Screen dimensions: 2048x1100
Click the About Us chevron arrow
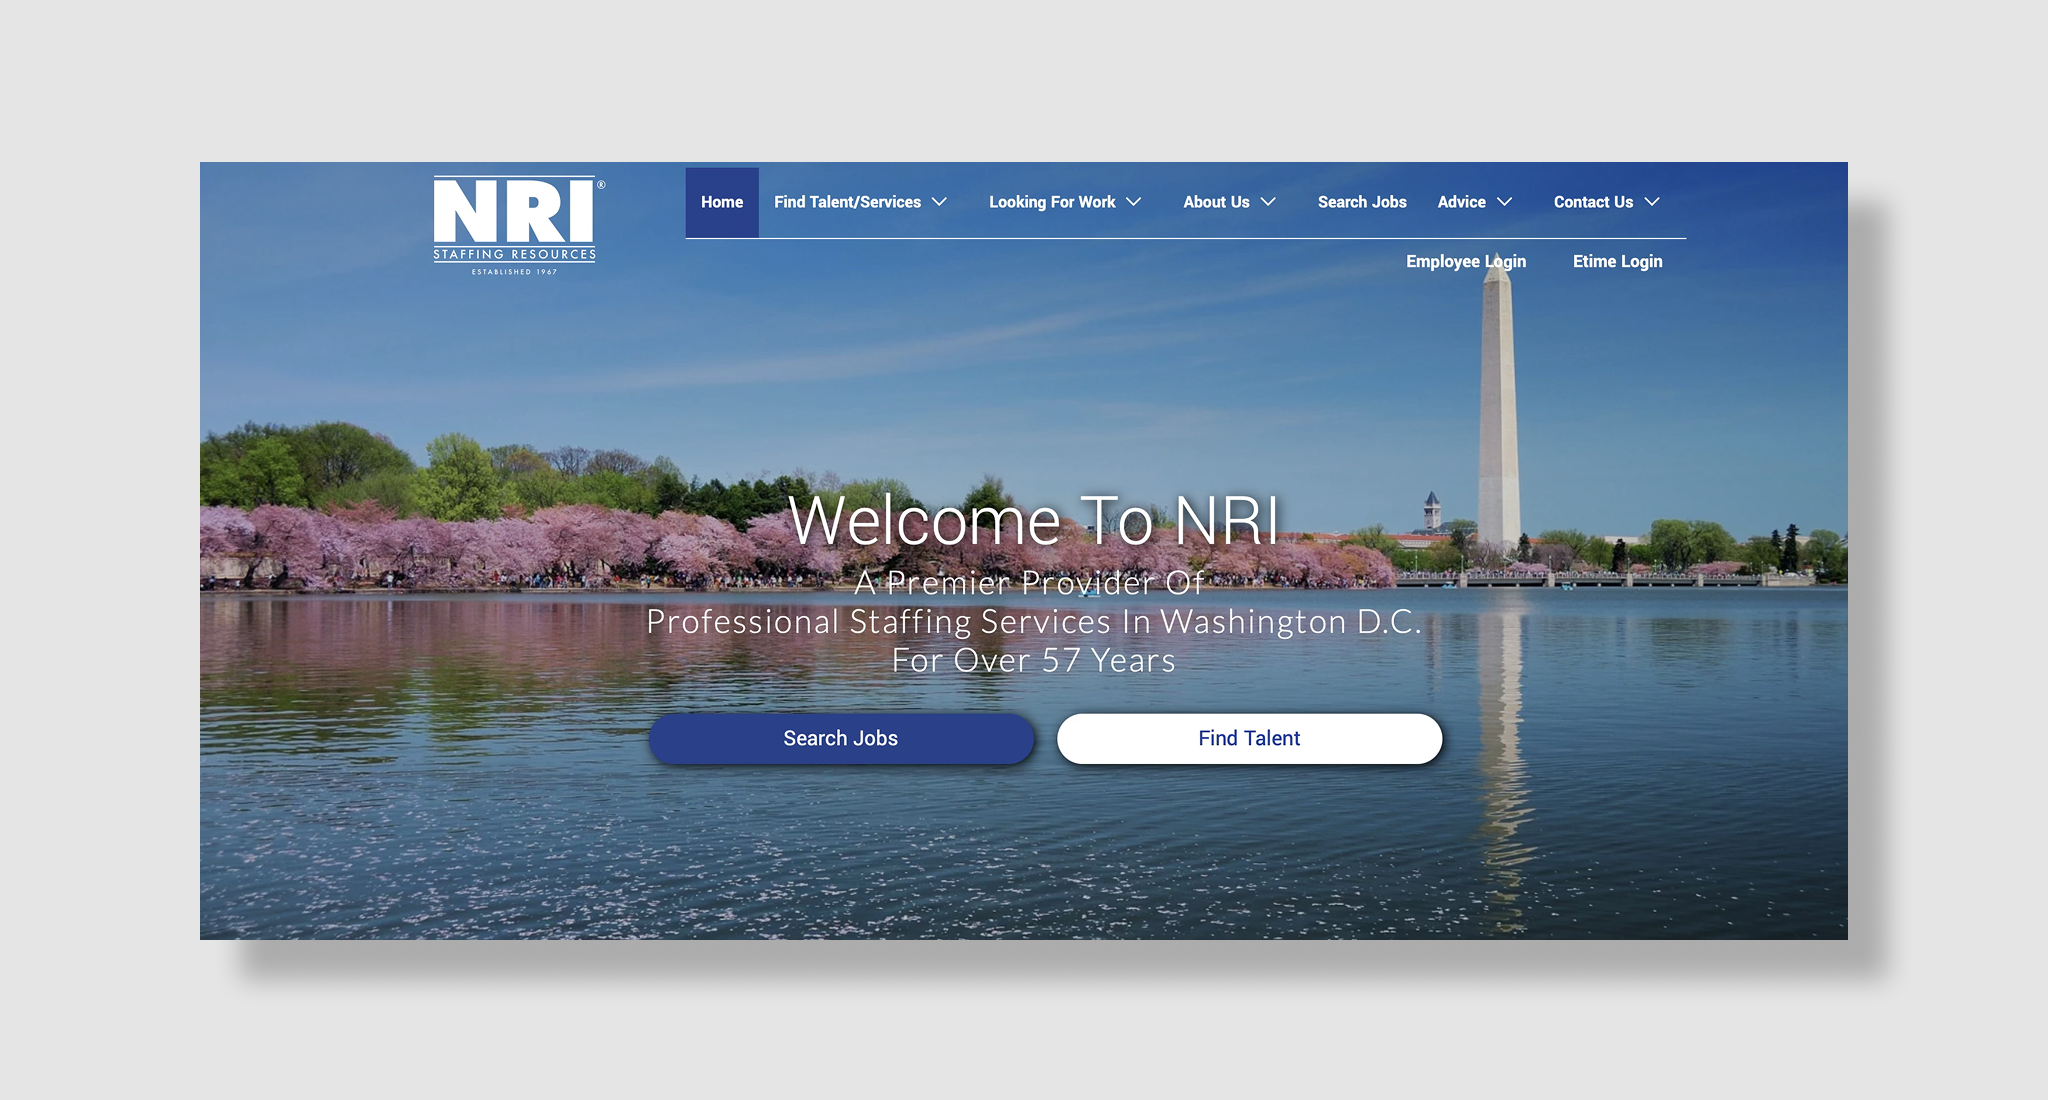click(1267, 202)
